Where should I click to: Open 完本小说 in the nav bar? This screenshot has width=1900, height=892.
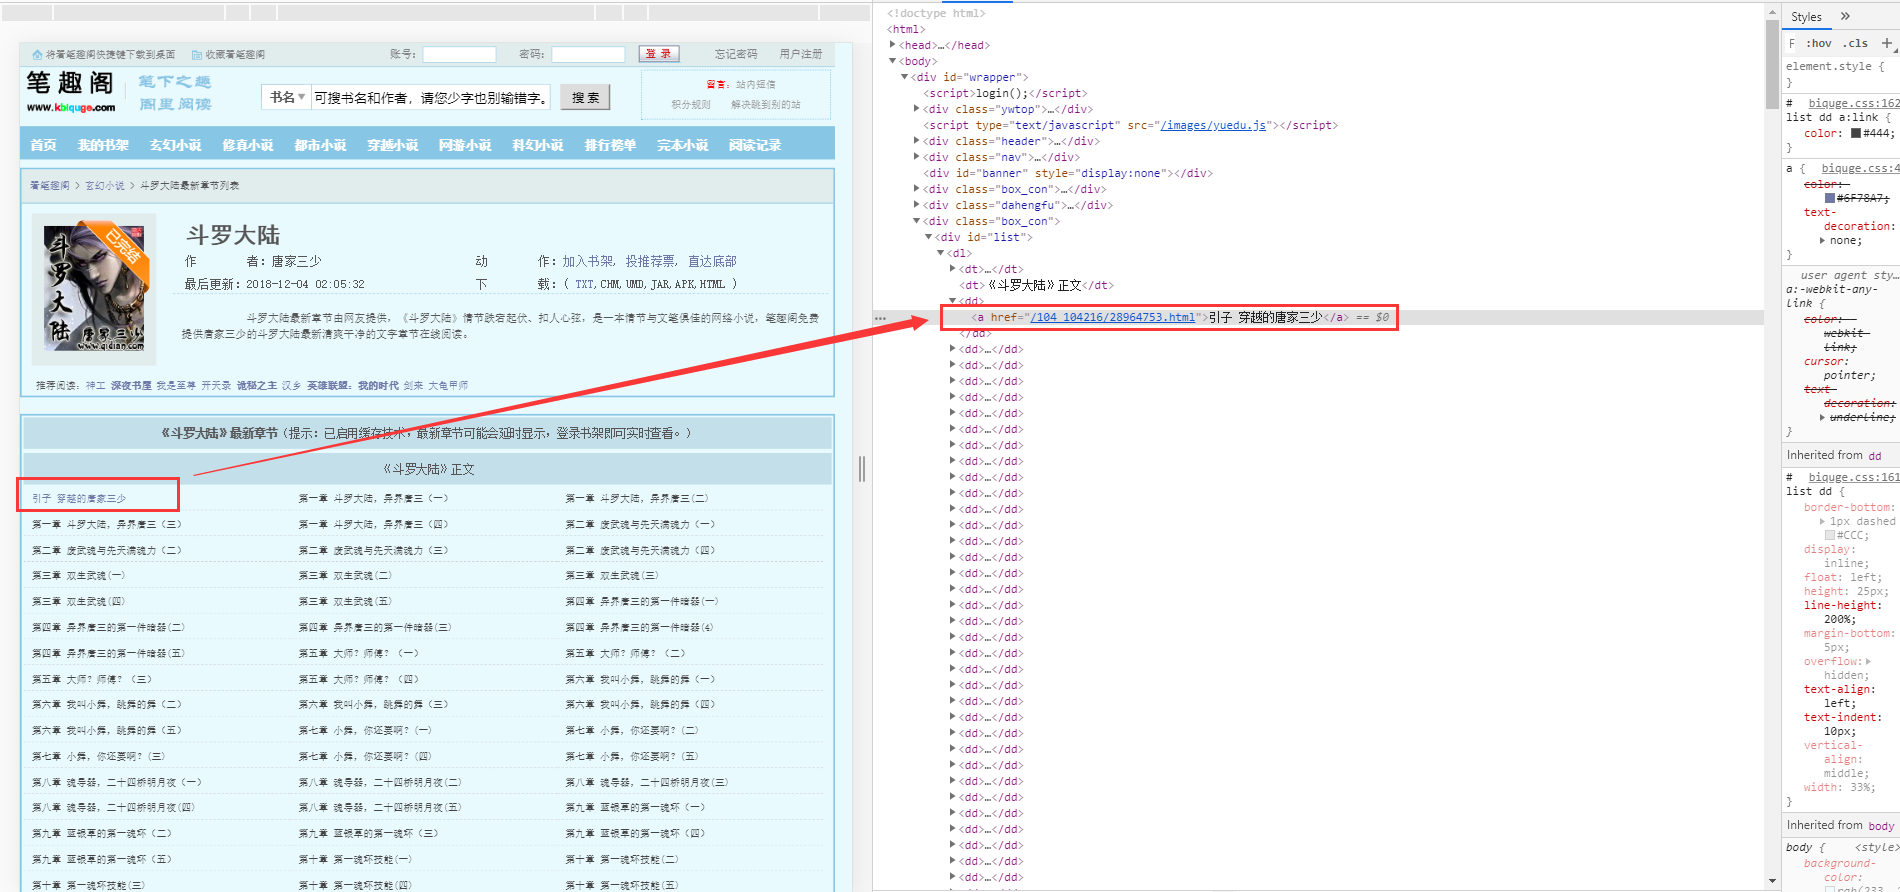click(x=682, y=145)
